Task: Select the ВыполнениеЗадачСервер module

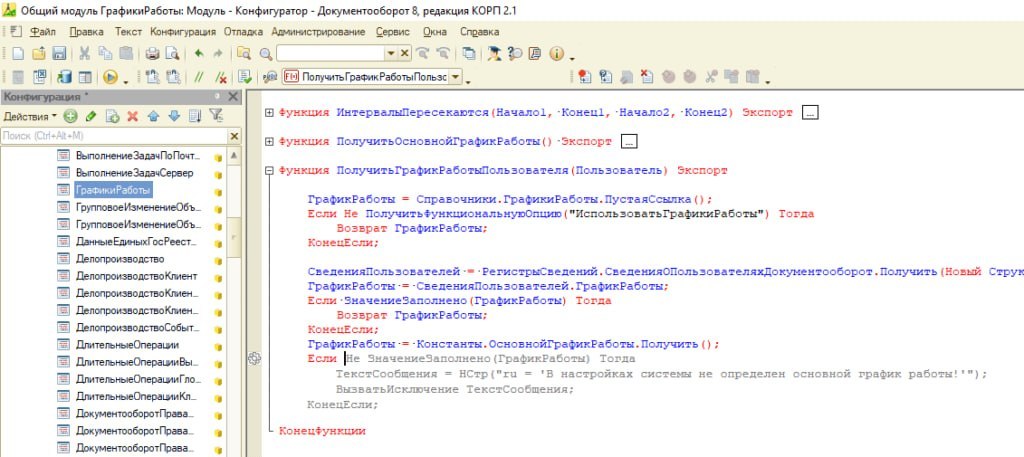Action: tap(135, 173)
